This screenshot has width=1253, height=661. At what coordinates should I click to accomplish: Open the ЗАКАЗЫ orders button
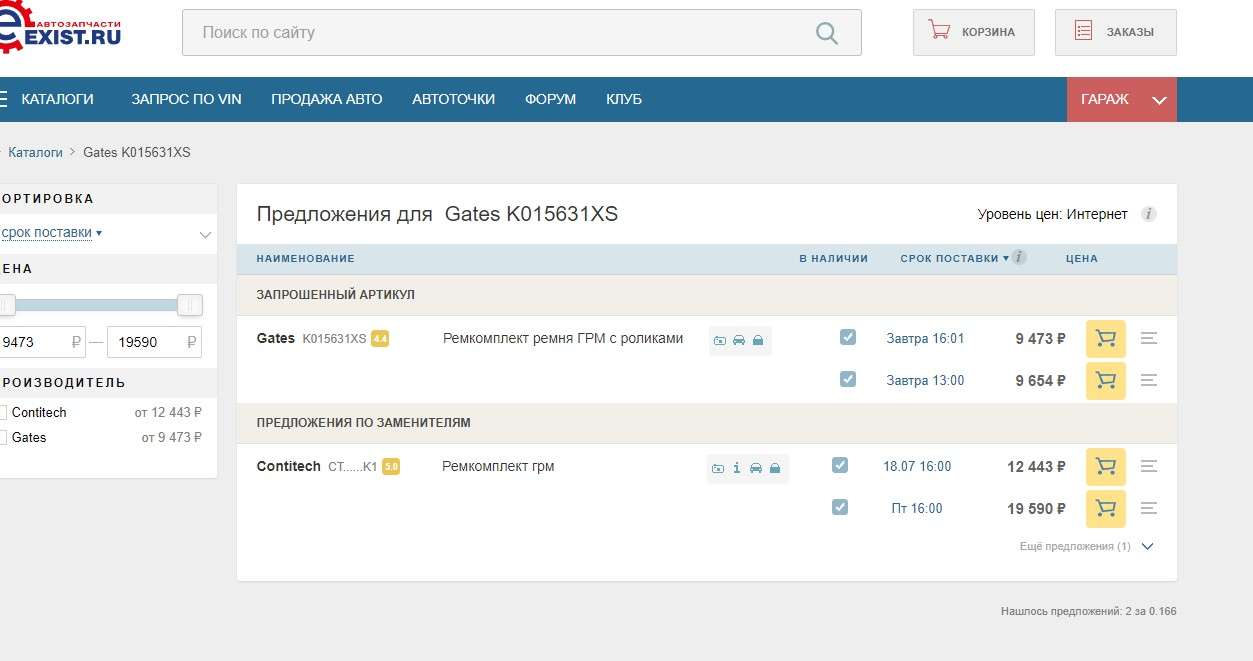[1116, 32]
